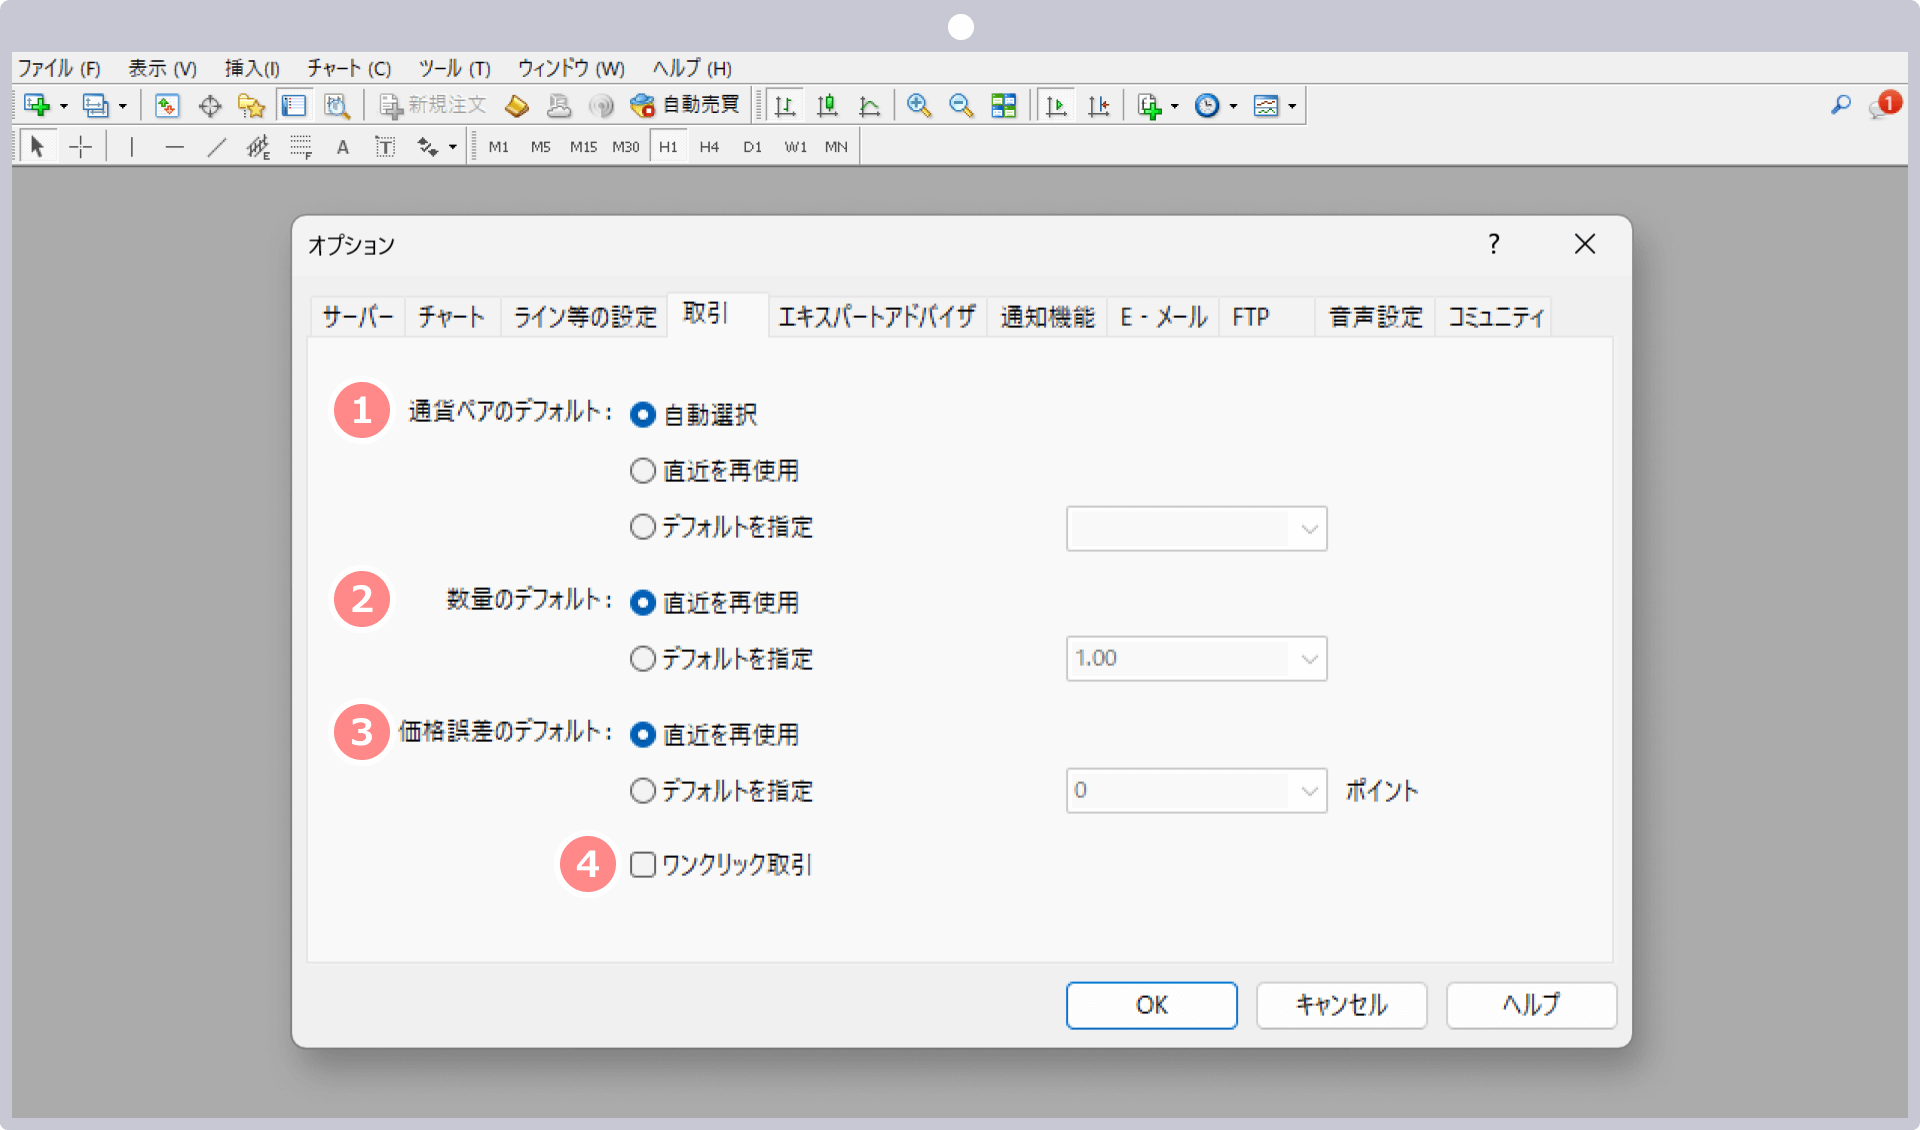This screenshot has width=1920, height=1130.
Task: Open Strategy Tester magnifier icon
Action: 337,105
